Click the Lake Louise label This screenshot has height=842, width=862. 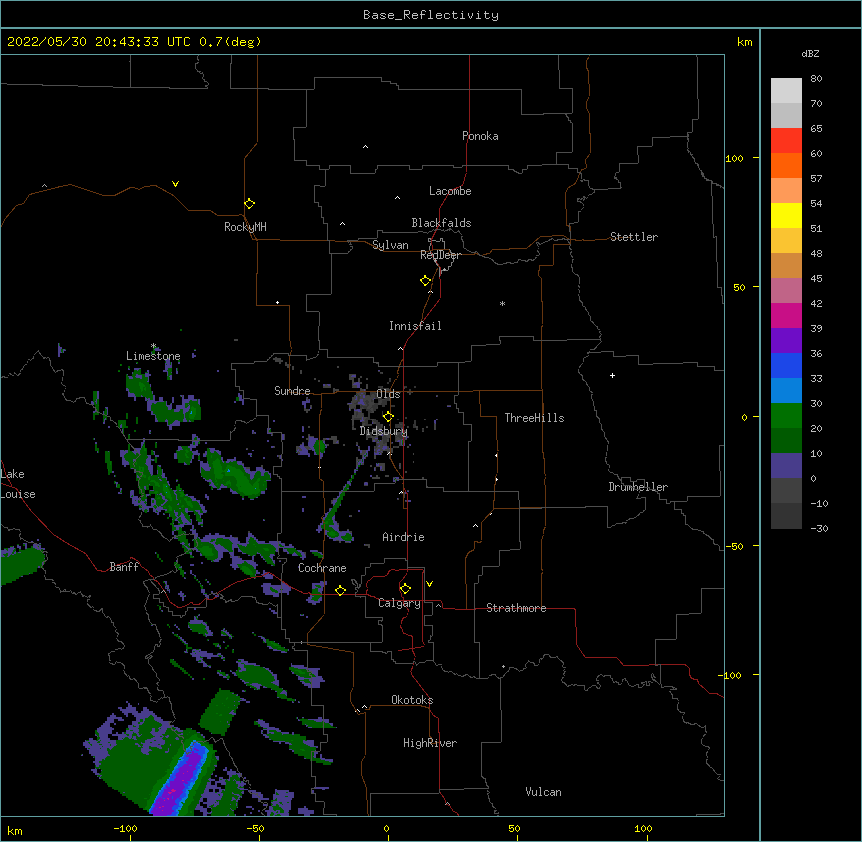[x=18, y=484]
